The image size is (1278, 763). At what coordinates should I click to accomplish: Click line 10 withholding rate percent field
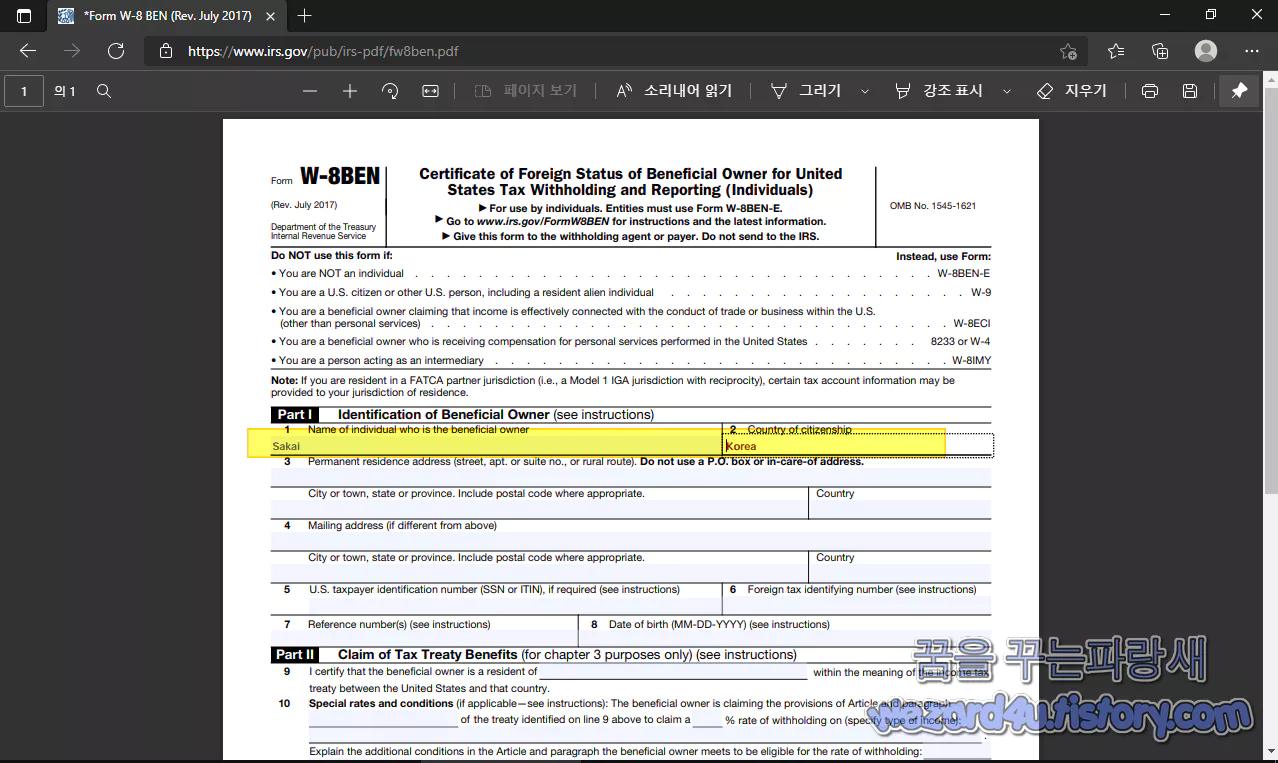(x=707, y=720)
